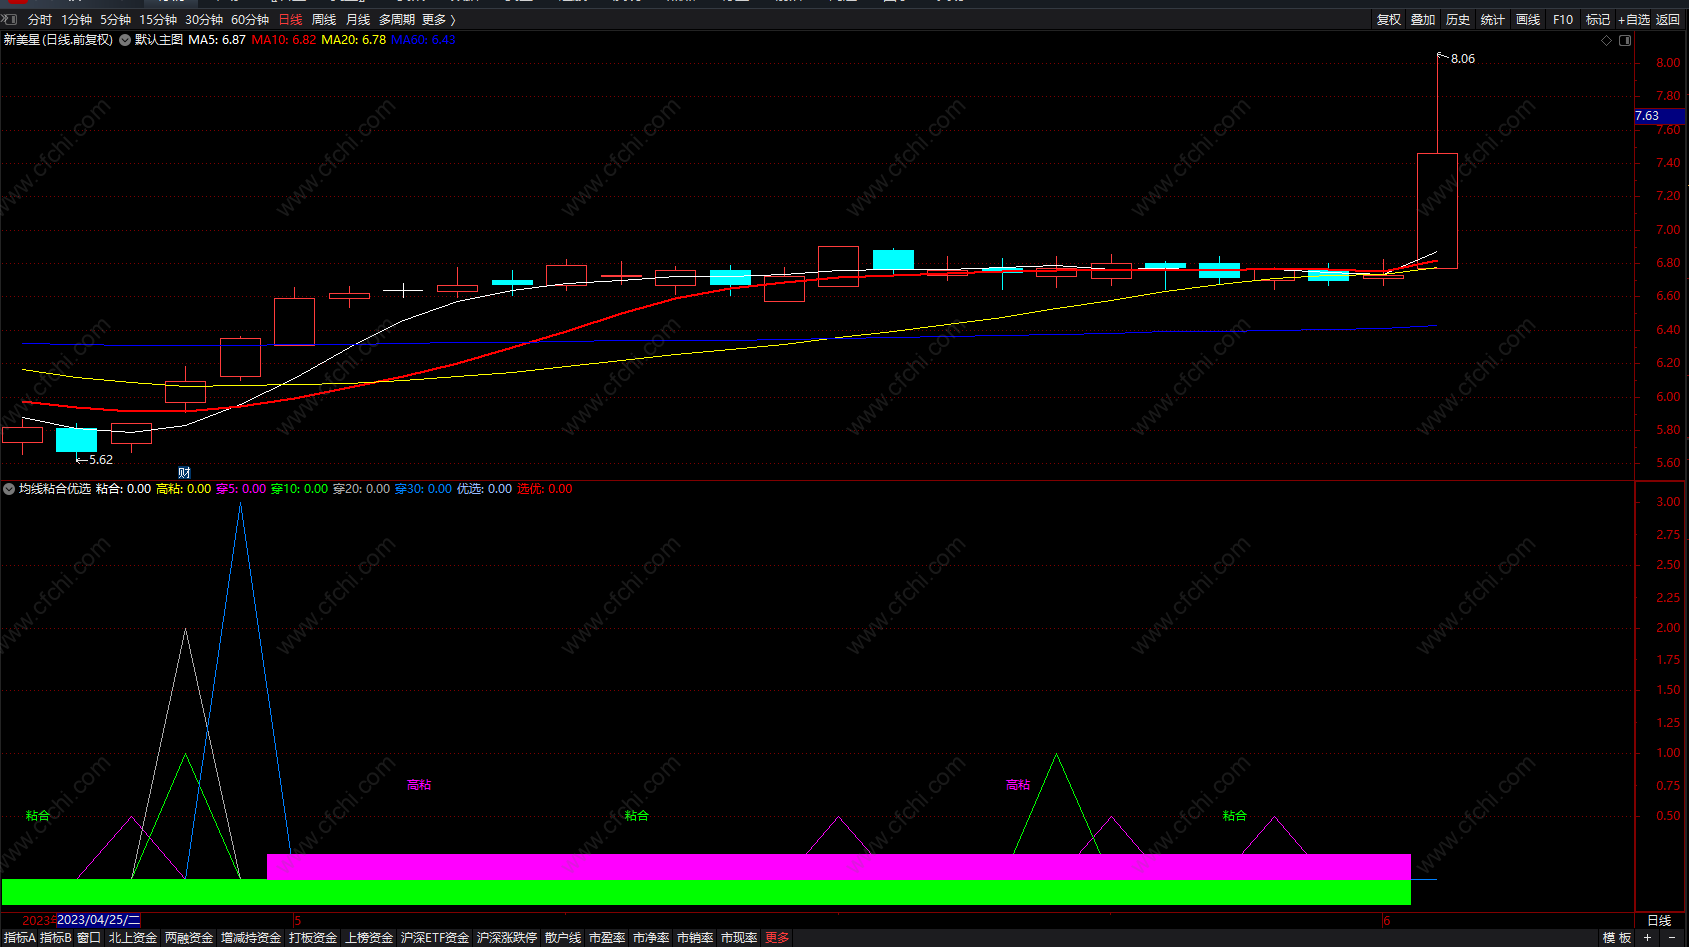The height and width of the screenshot is (947, 1689).
Task: Expand the 默认主图 main chart indicator dropdown
Action: 125,40
